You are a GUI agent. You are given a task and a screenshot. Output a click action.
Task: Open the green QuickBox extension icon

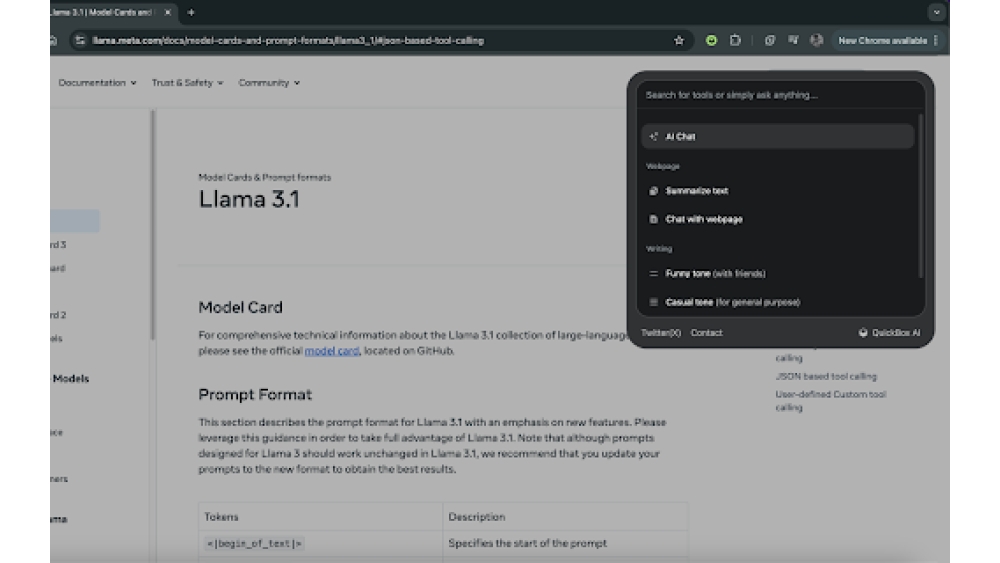click(x=711, y=41)
